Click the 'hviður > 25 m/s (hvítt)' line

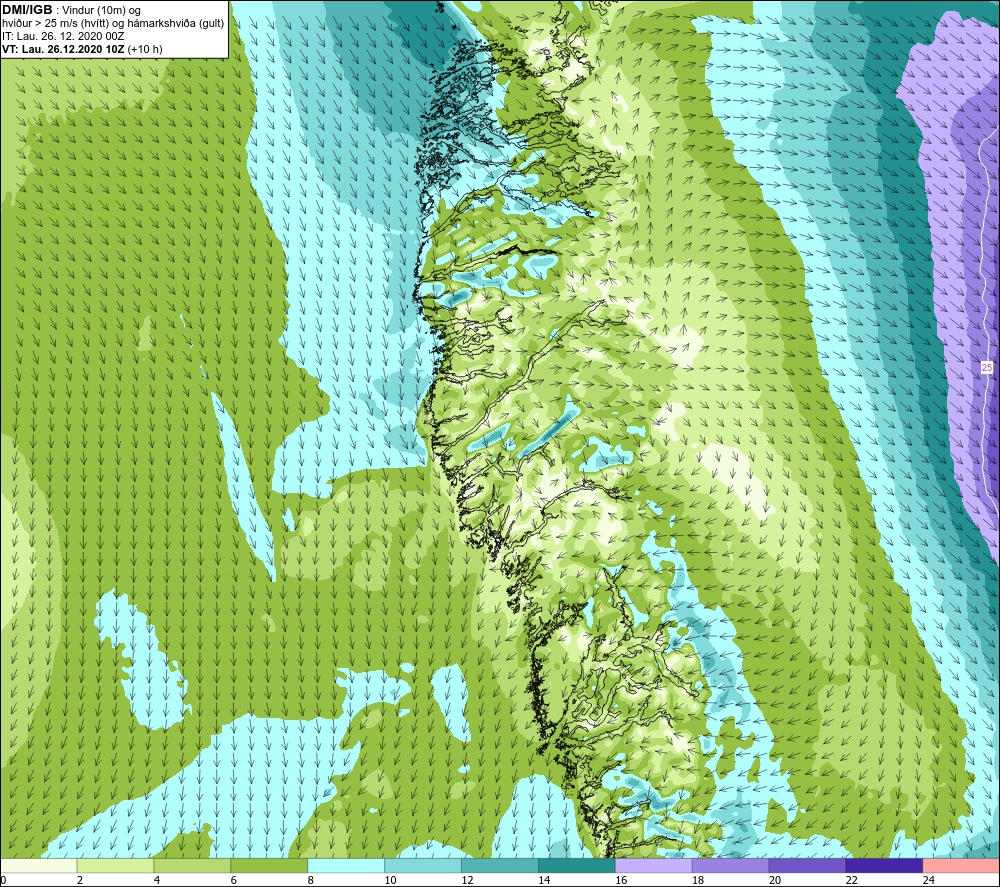click(x=55, y=24)
